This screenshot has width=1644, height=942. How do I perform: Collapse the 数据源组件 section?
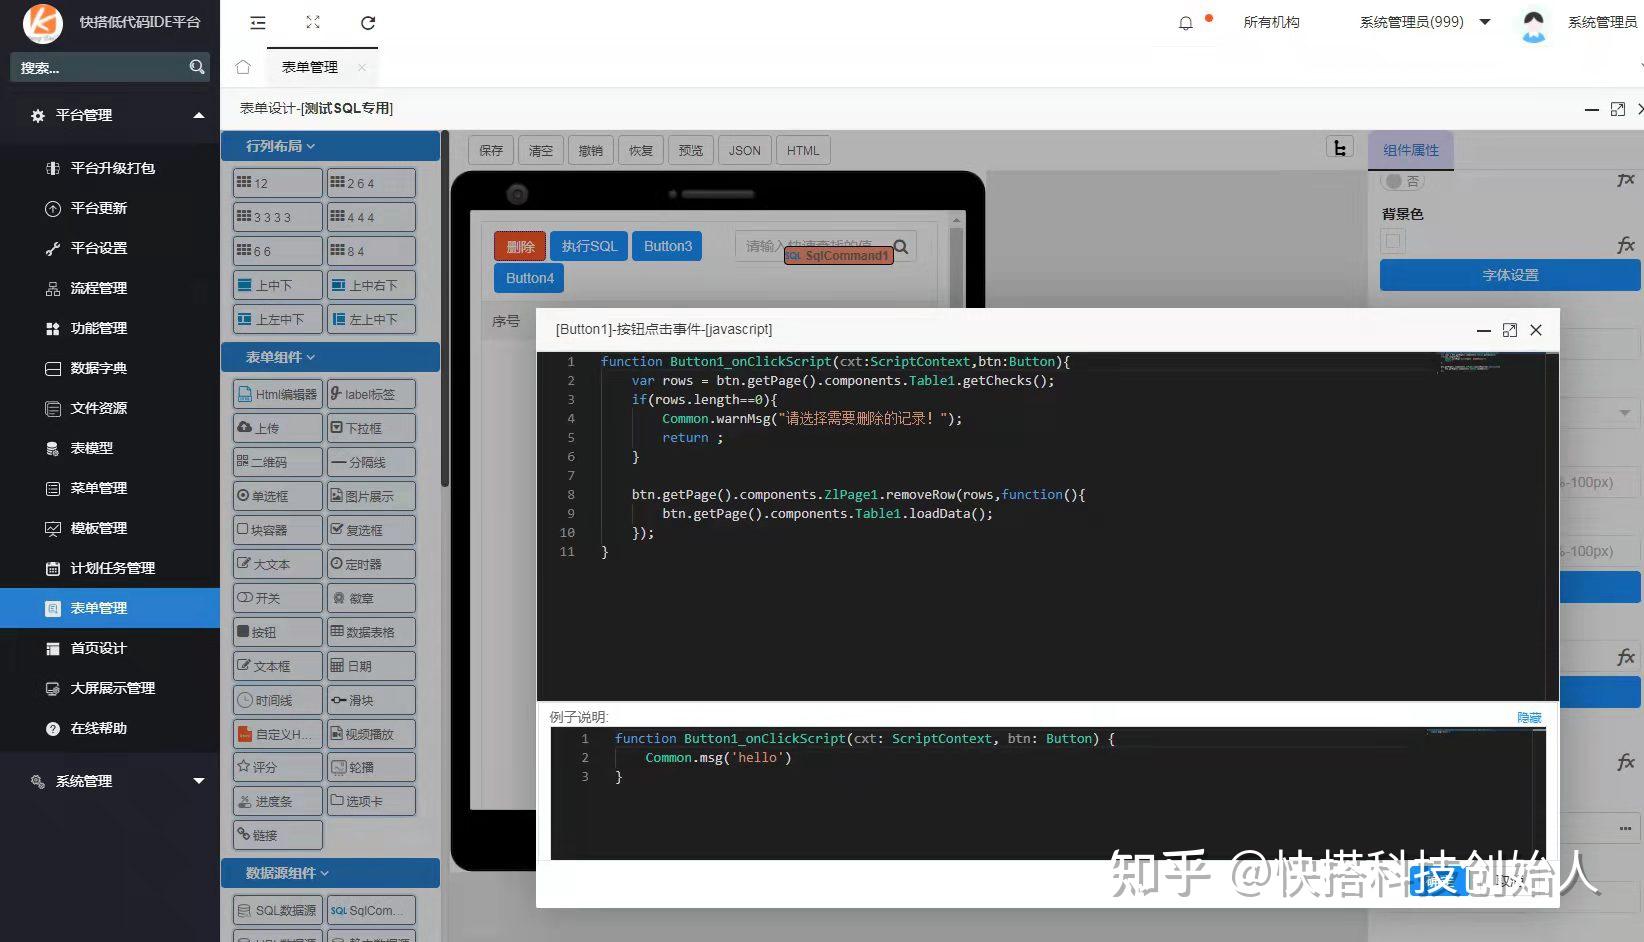point(330,873)
